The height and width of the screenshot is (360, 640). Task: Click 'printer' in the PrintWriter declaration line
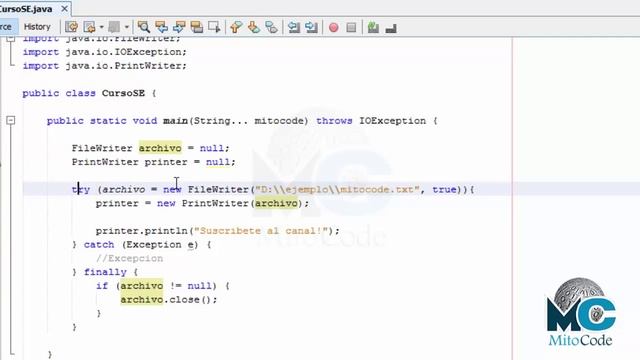(x=166, y=162)
